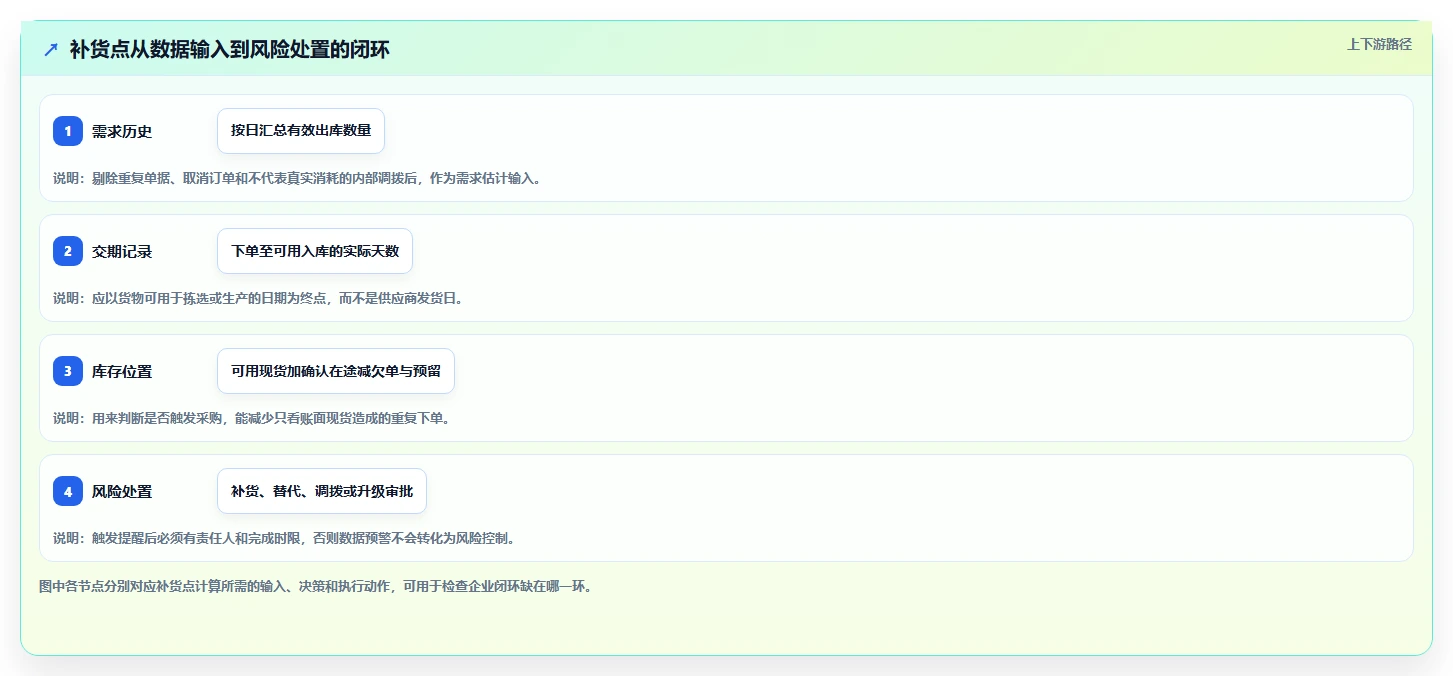Select the 需求历史 step label
The width and height of the screenshot is (1453, 676).
[x=122, y=131]
